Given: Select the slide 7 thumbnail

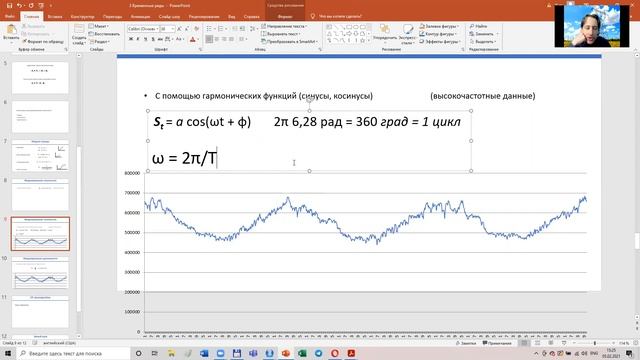Looking at the screenshot, I should coord(40,156).
